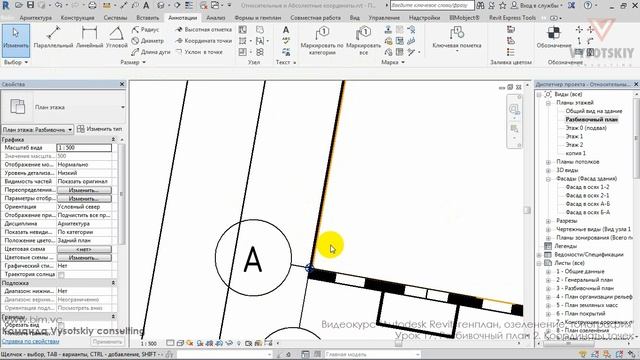The image size is (640, 360).
Task: Toggle the Траектория солнца checkbox
Action: tap(61, 275)
